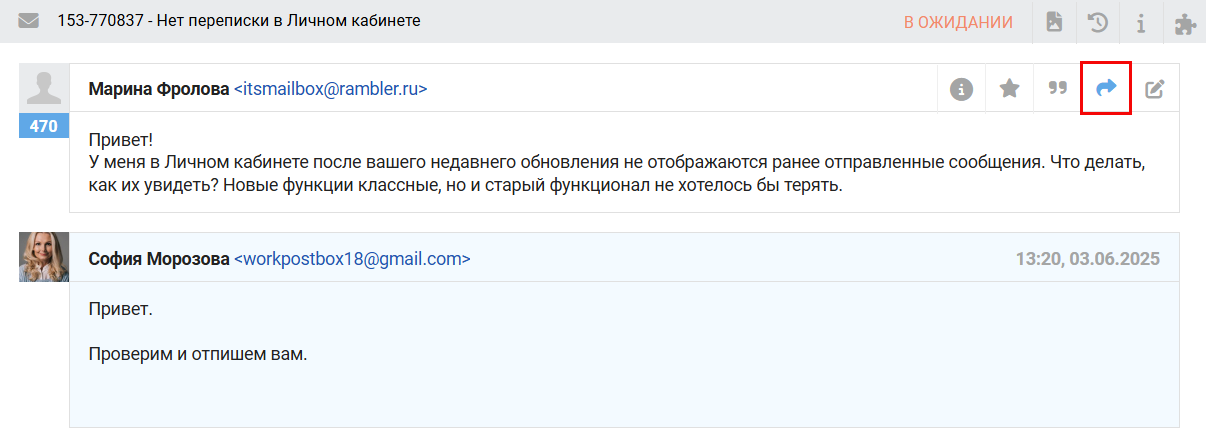The height and width of the screenshot is (446, 1206).
Task: Star Марина Фролова's message
Action: pos(1010,89)
